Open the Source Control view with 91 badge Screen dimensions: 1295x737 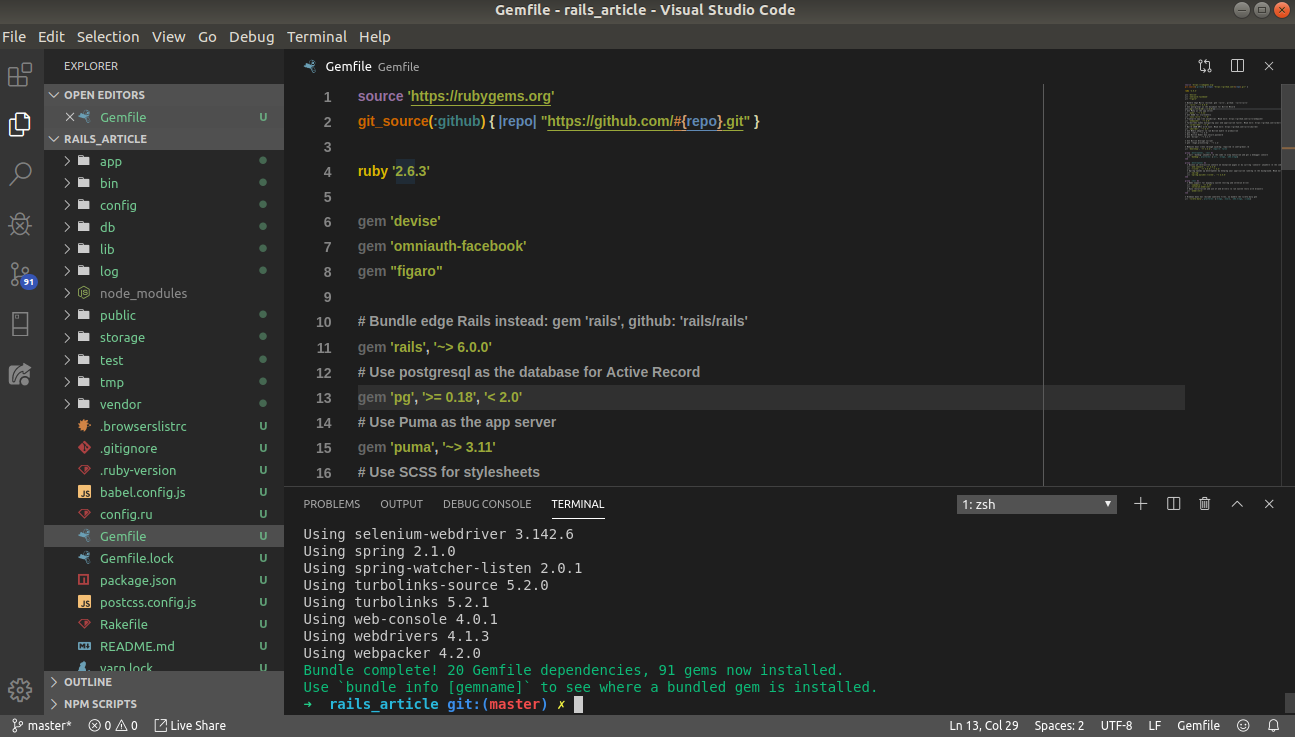(x=20, y=274)
